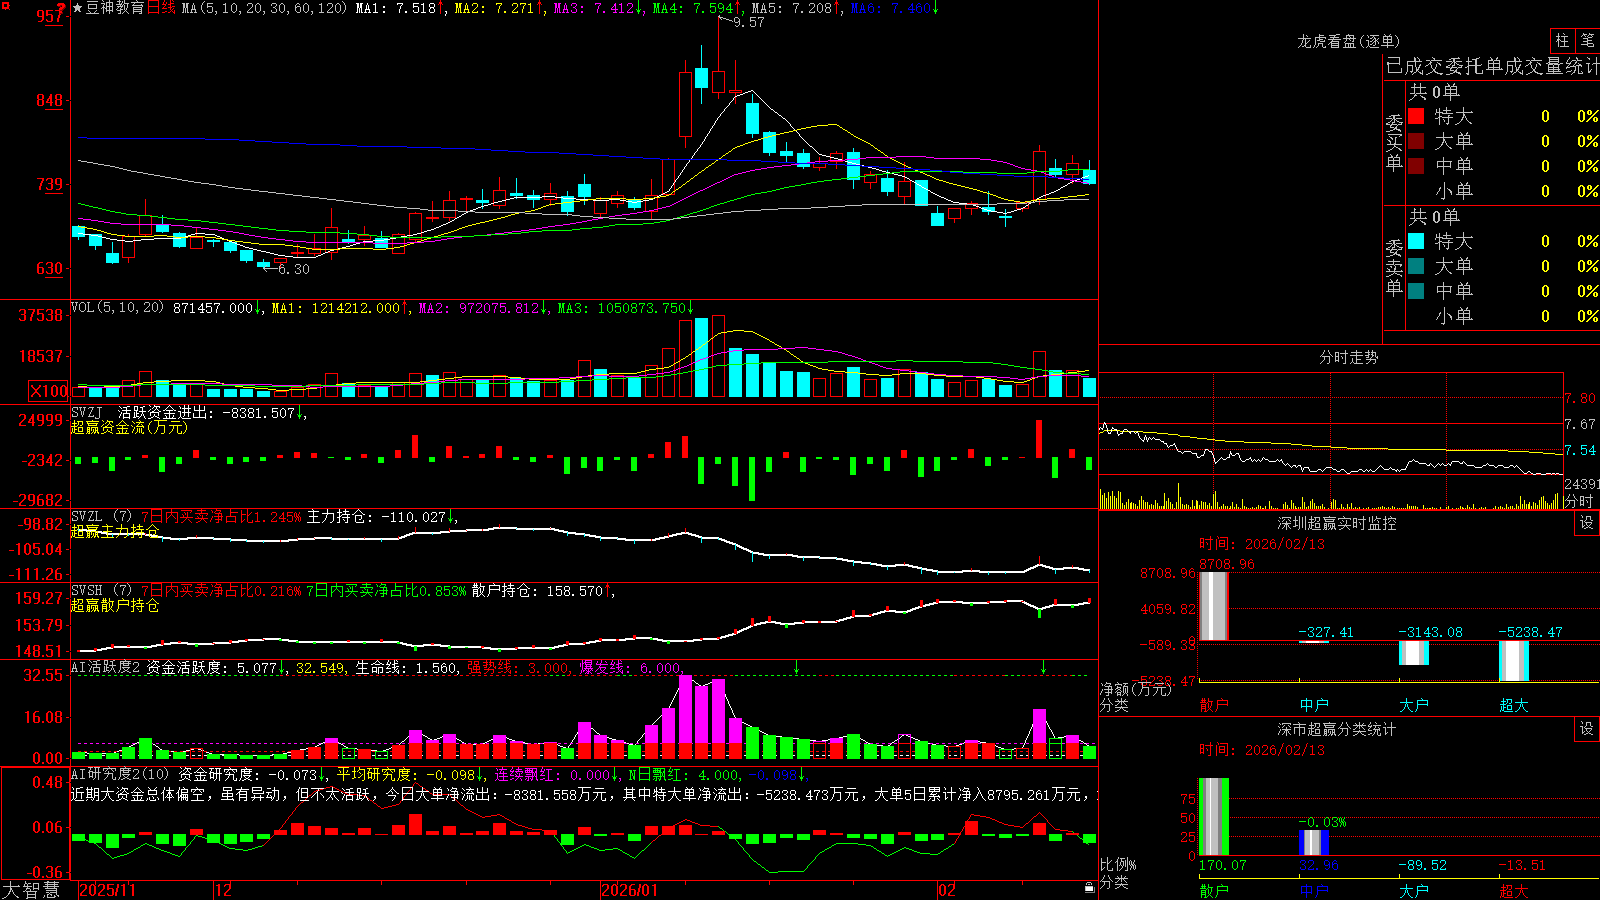This screenshot has width=1600, height=900.
Task: Click the dark red 大单 buy-order swatch
Action: pyautogui.click(x=1416, y=141)
